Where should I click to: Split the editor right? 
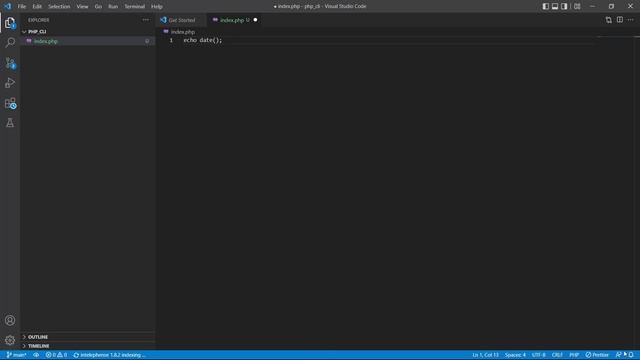coord(620,20)
